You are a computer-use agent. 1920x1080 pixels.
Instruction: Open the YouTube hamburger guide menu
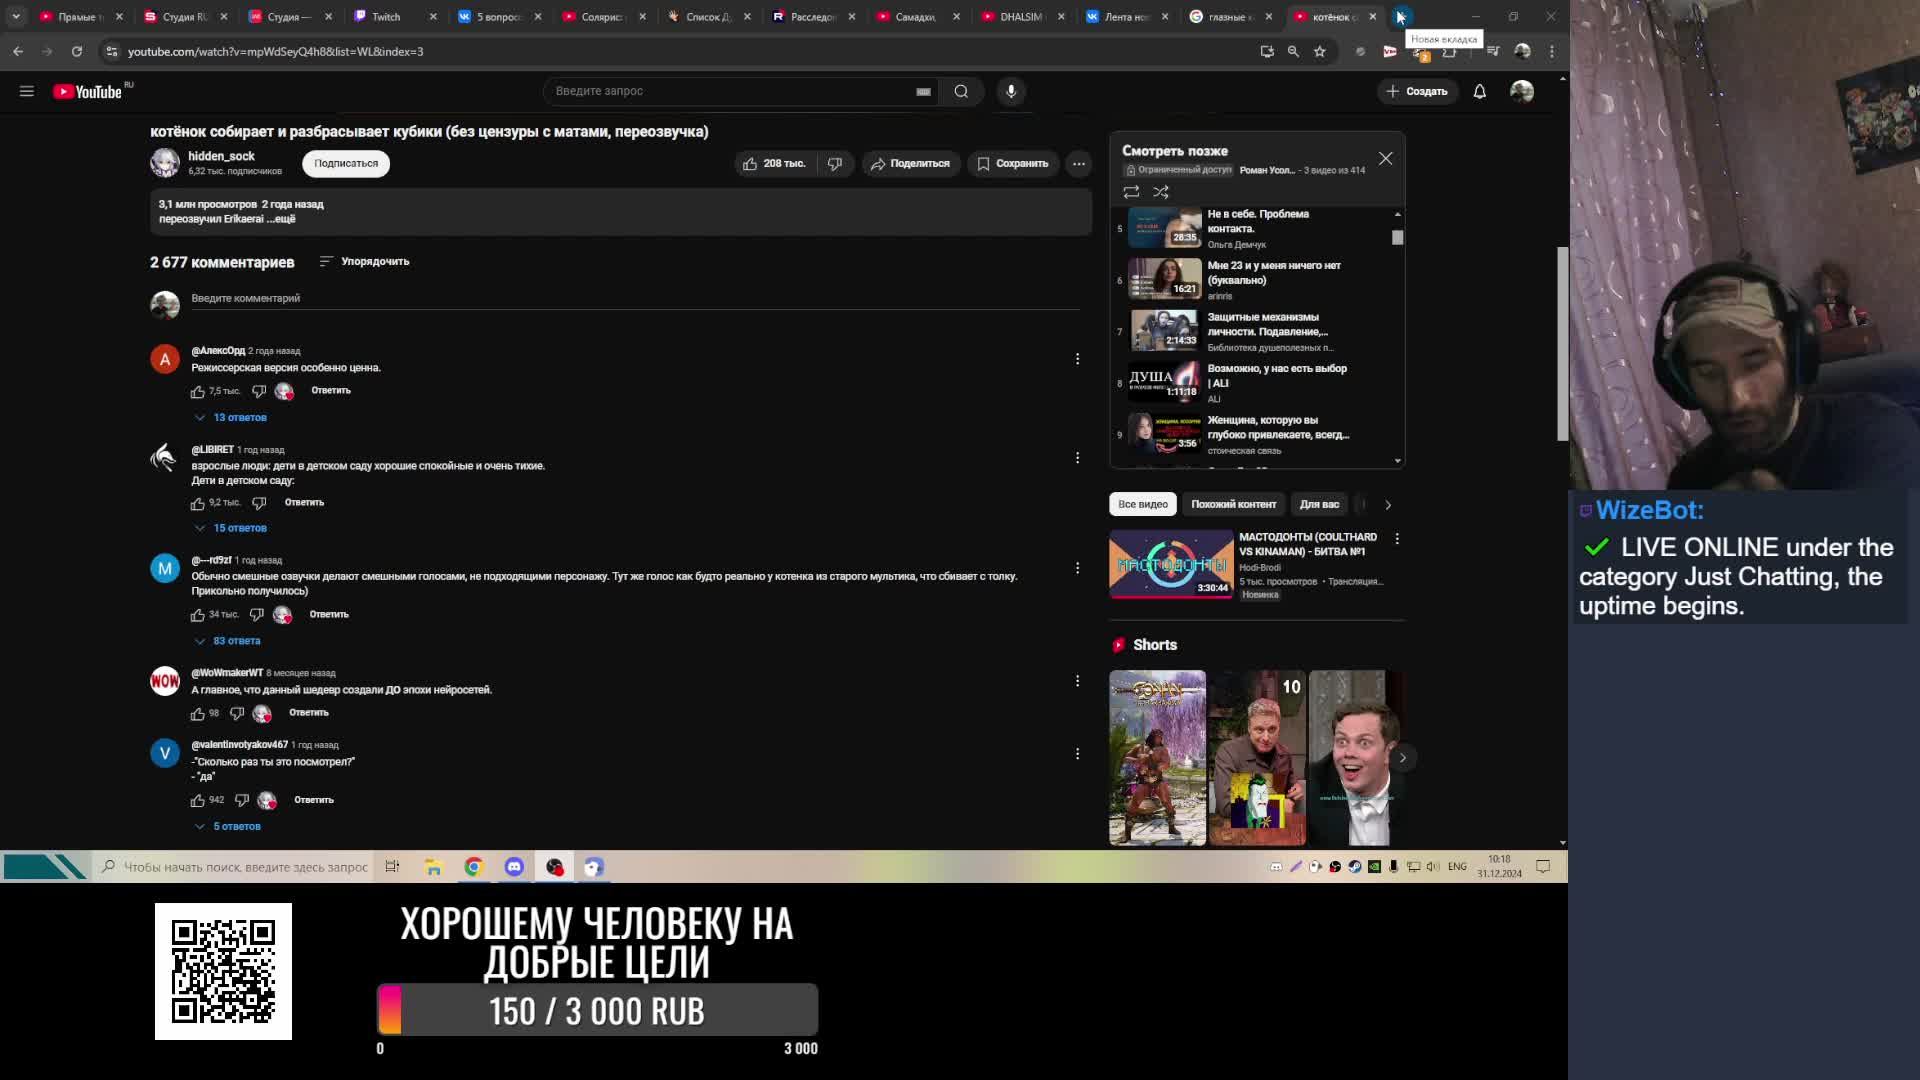27,91
